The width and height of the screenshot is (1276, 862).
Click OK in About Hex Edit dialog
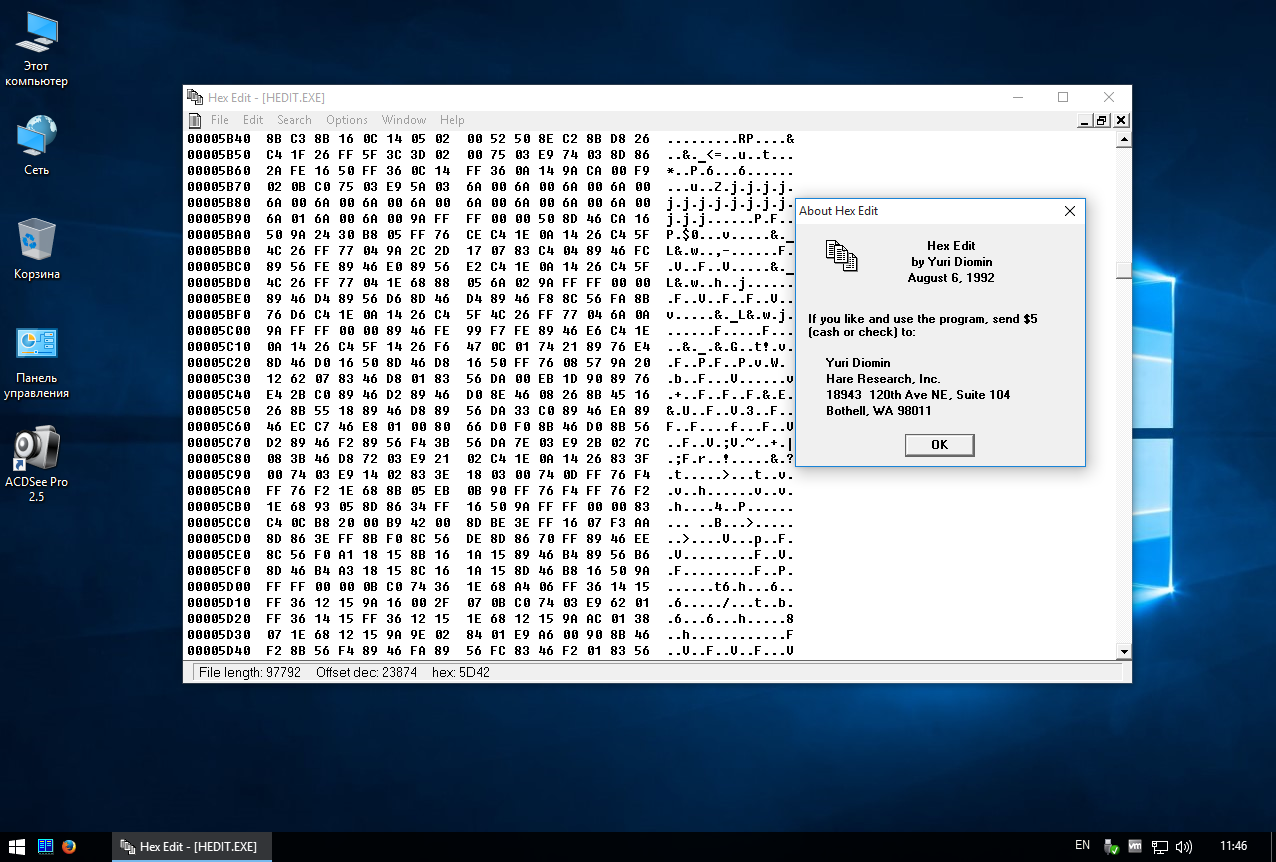[939, 445]
